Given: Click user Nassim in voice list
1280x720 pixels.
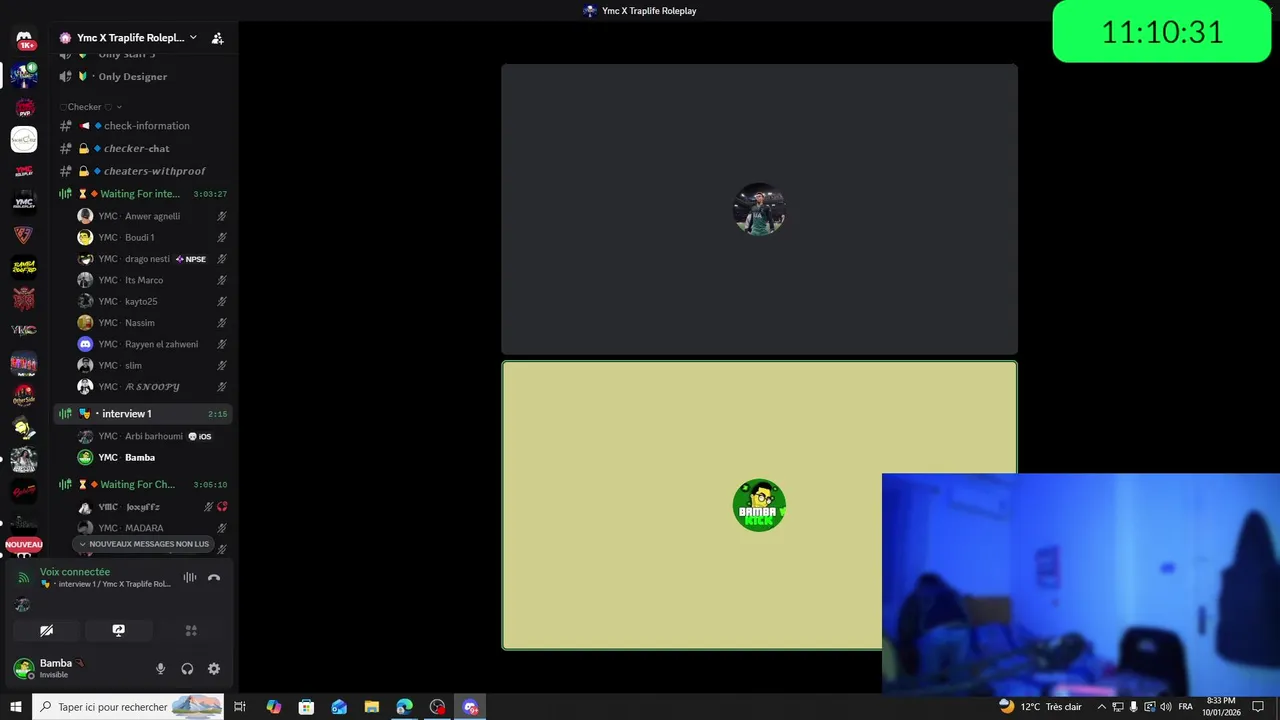Looking at the screenshot, I should [152, 323].
